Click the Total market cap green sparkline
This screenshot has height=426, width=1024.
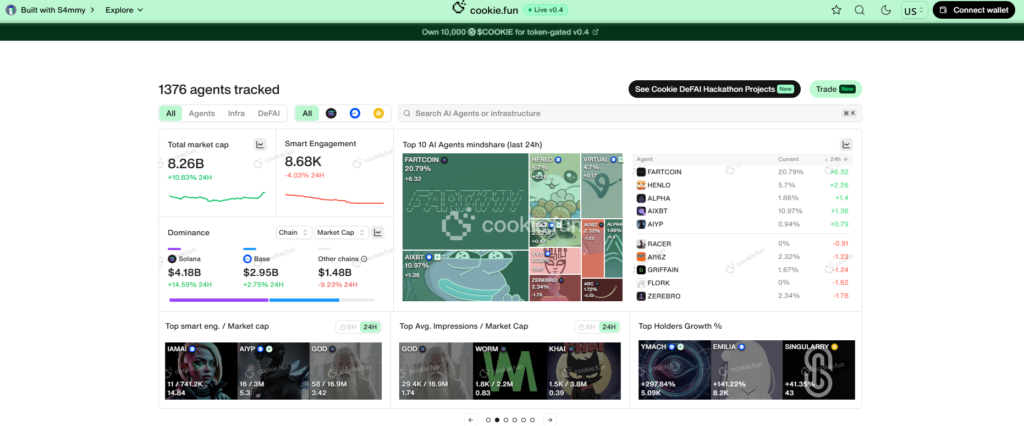(217, 196)
